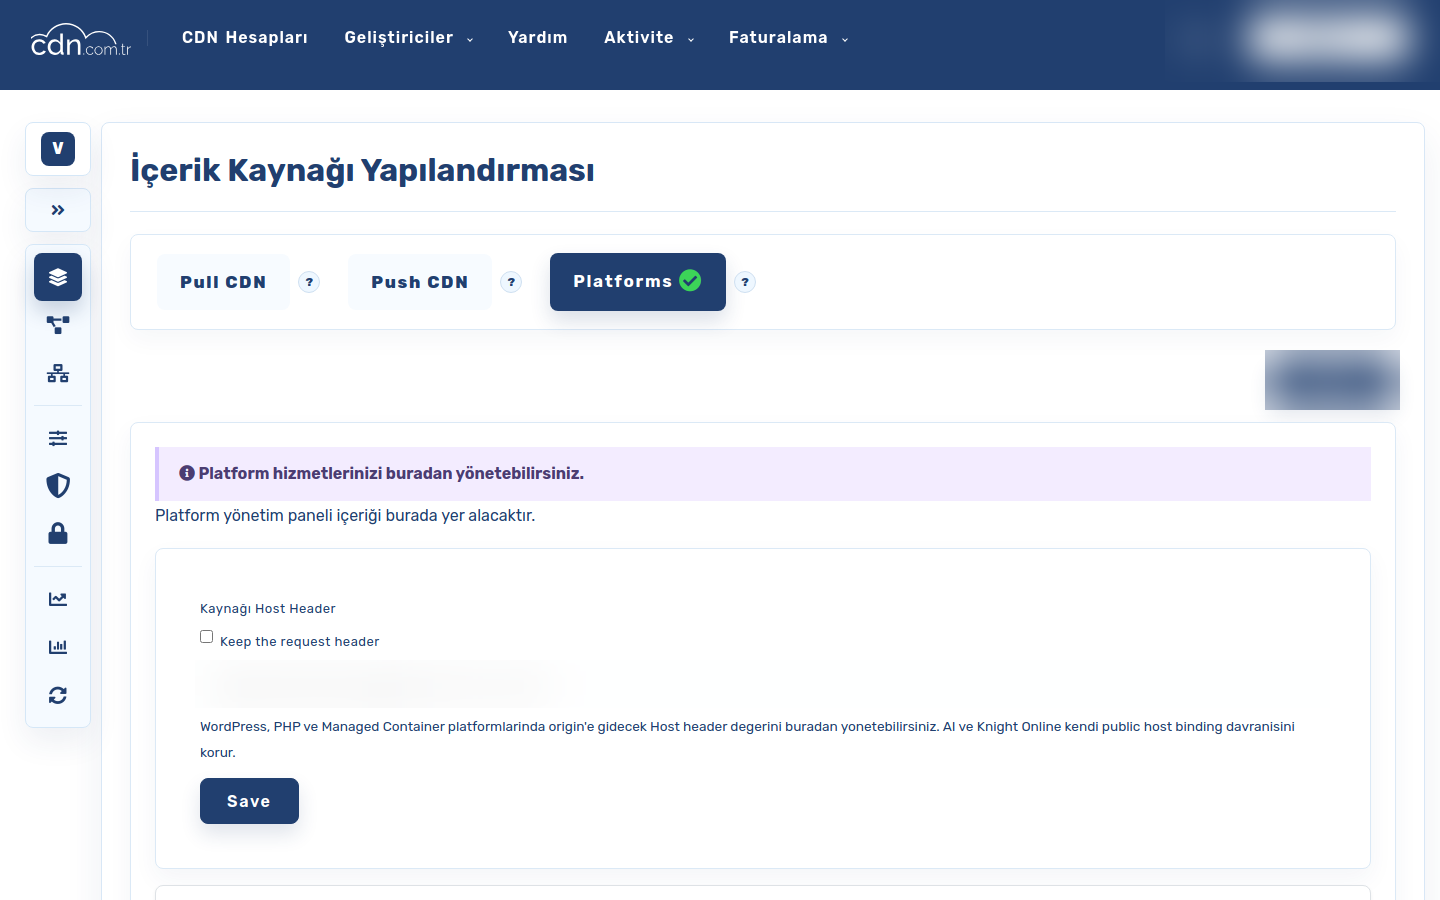This screenshot has width=1440, height=900.
Task: Open the network sitemap icon in the sidebar
Action: 58,373
